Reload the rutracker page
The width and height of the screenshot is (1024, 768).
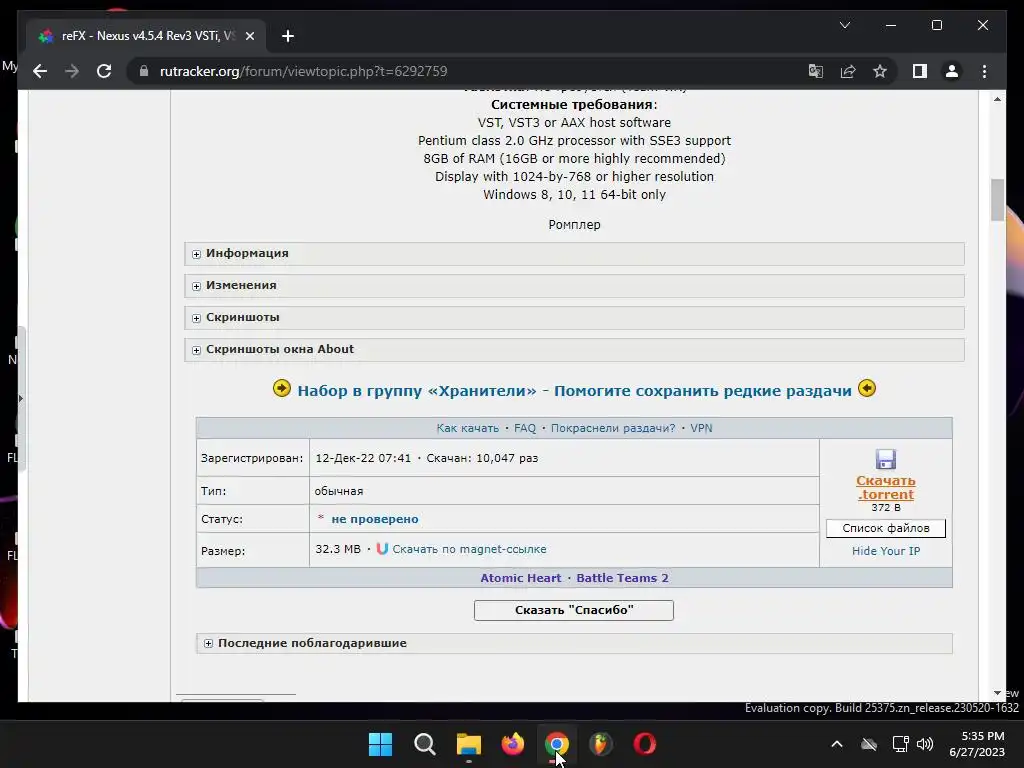pyautogui.click(x=104, y=71)
